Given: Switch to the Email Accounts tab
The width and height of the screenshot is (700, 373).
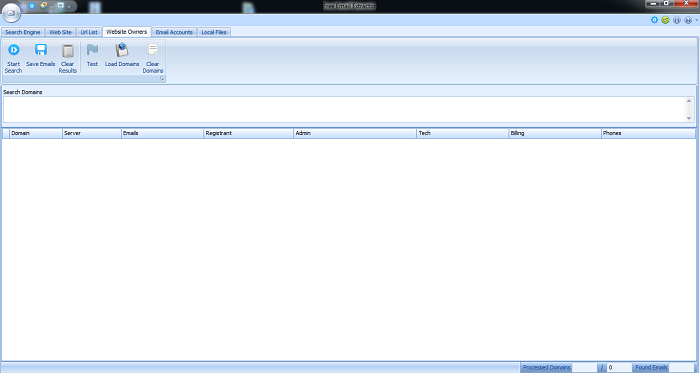Looking at the screenshot, I should click(x=174, y=32).
